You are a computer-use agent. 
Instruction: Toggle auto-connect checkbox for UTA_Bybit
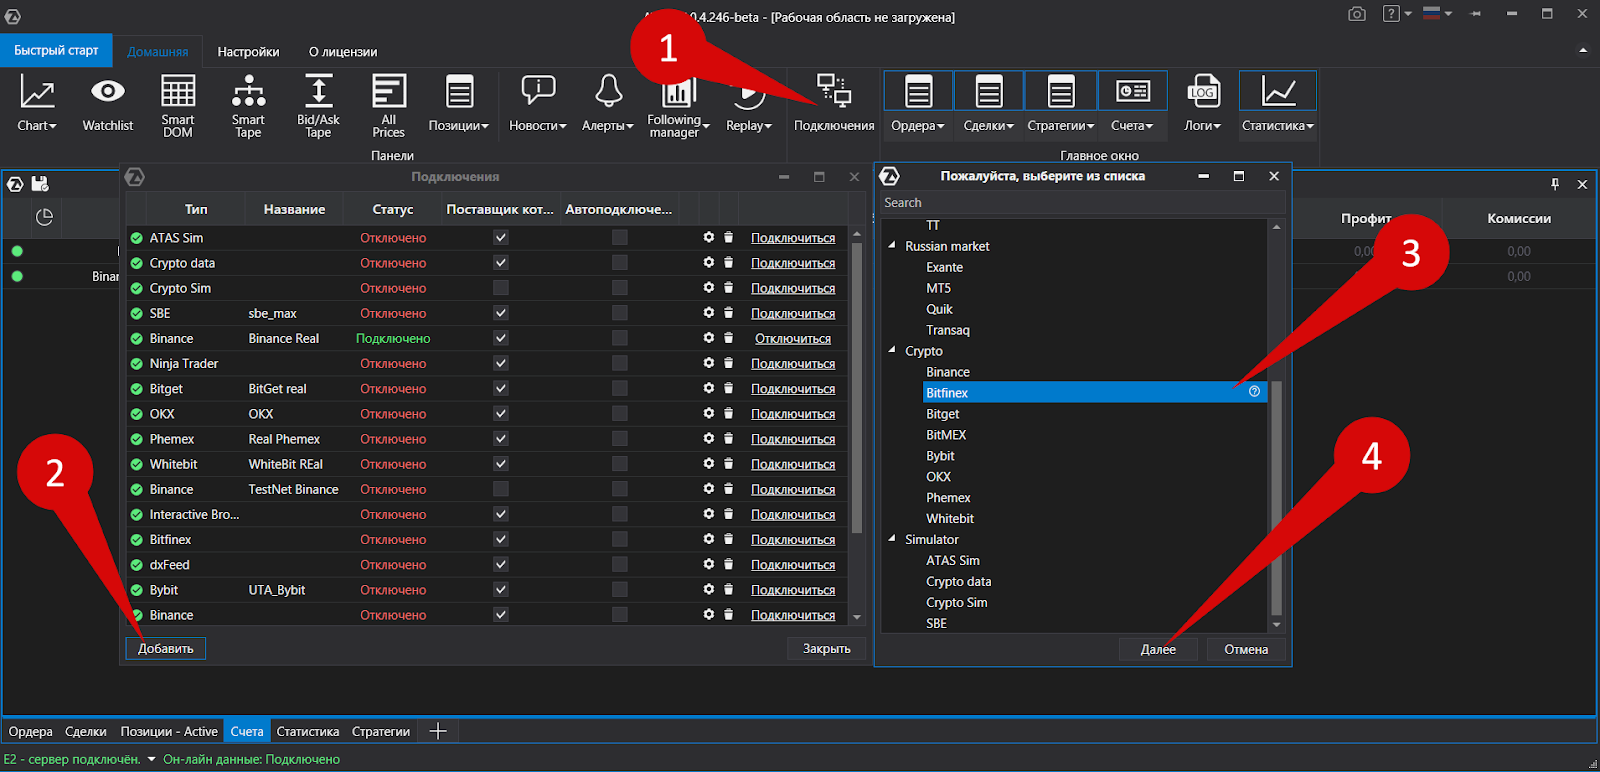[x=620, y=590]
